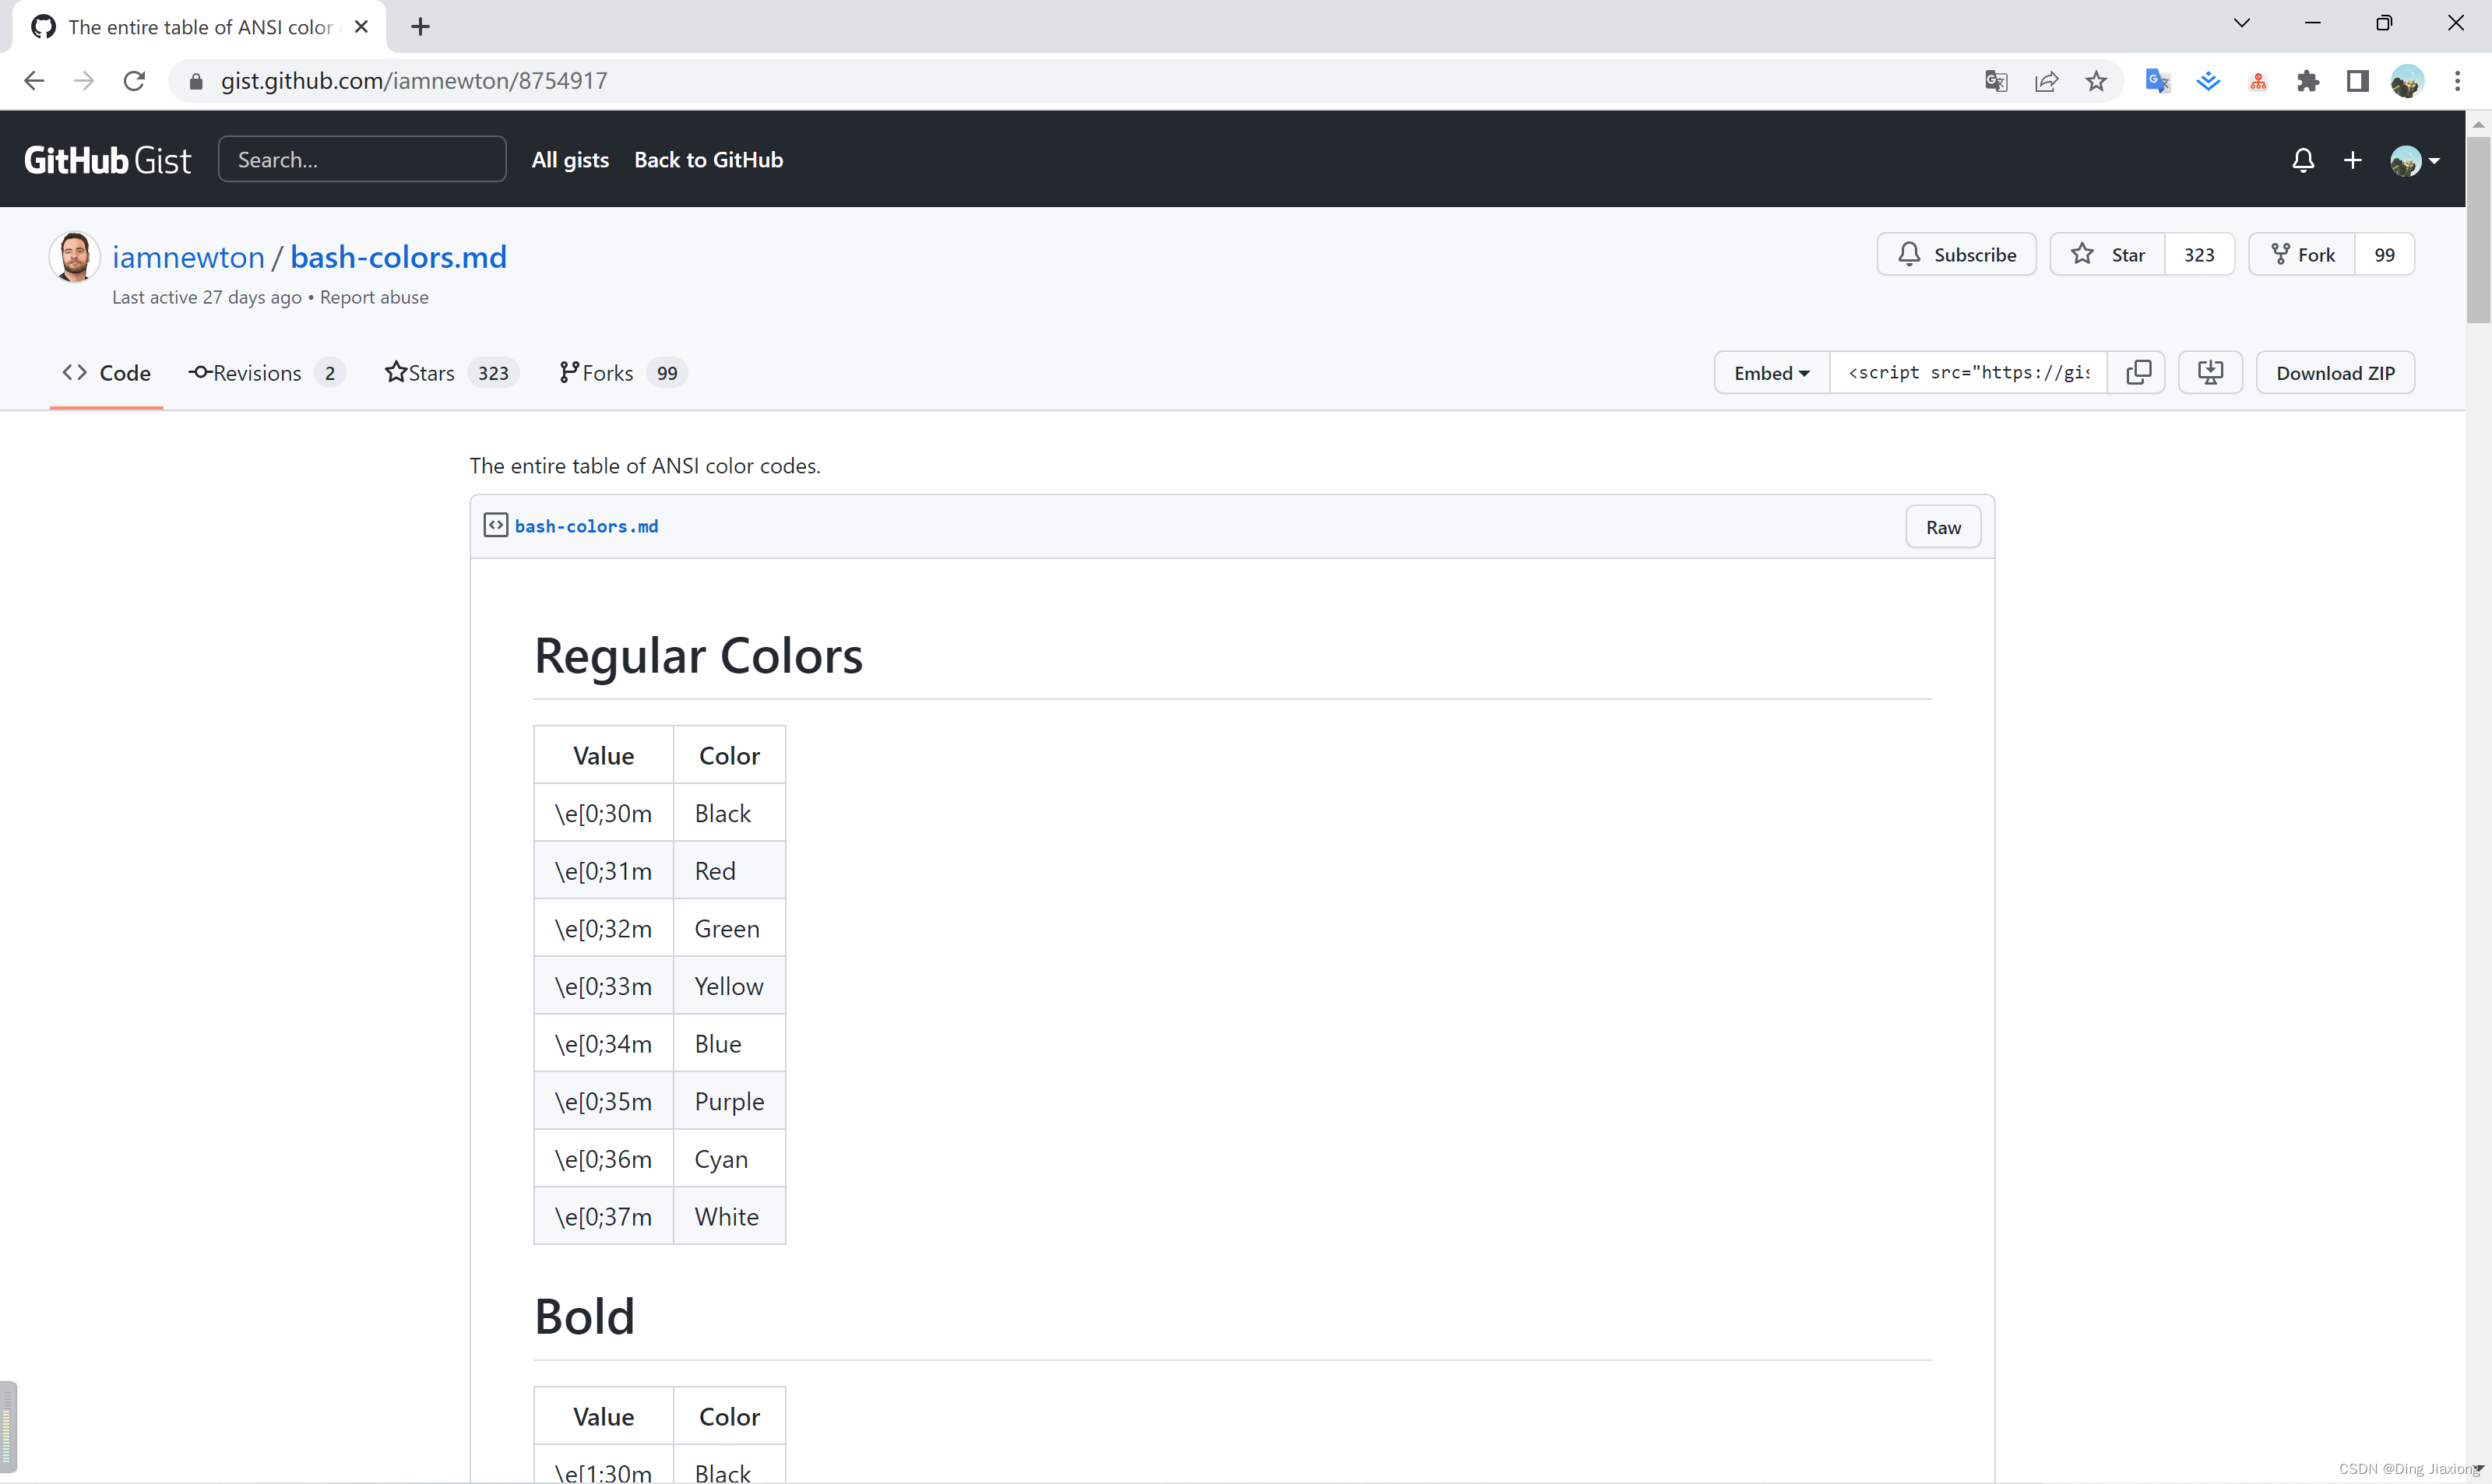Open the browser tab search chevron

point(2242,23)
